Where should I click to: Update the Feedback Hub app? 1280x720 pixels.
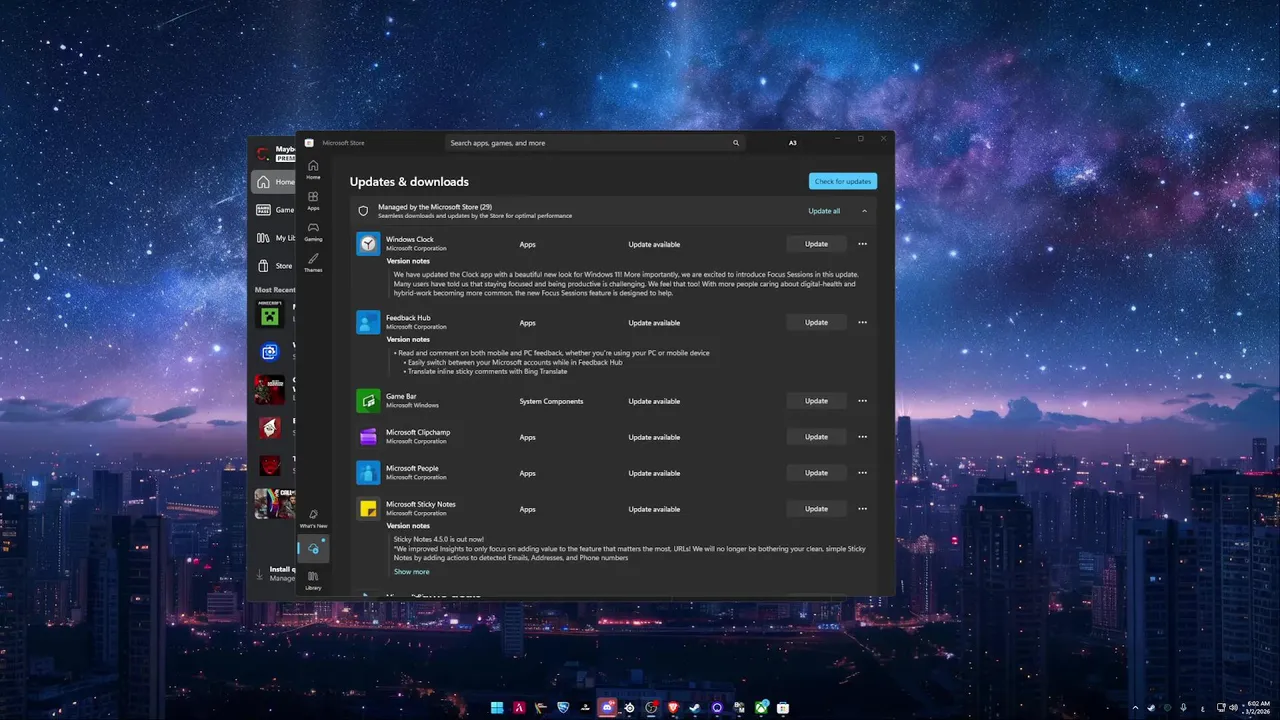816,322
